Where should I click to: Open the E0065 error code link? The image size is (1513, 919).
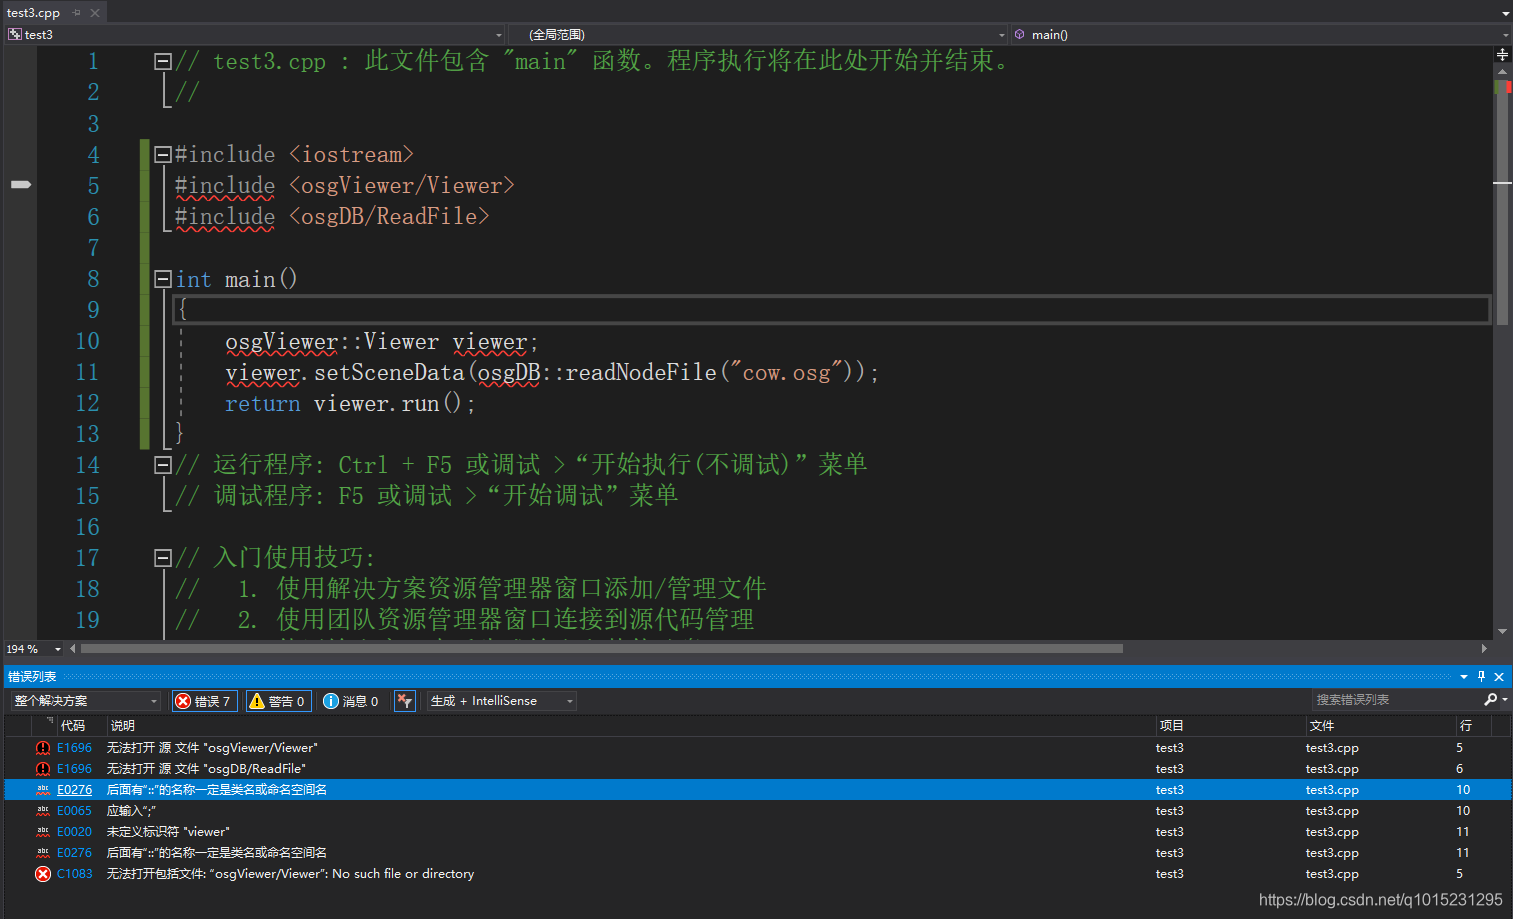click(x=74, y=811)
